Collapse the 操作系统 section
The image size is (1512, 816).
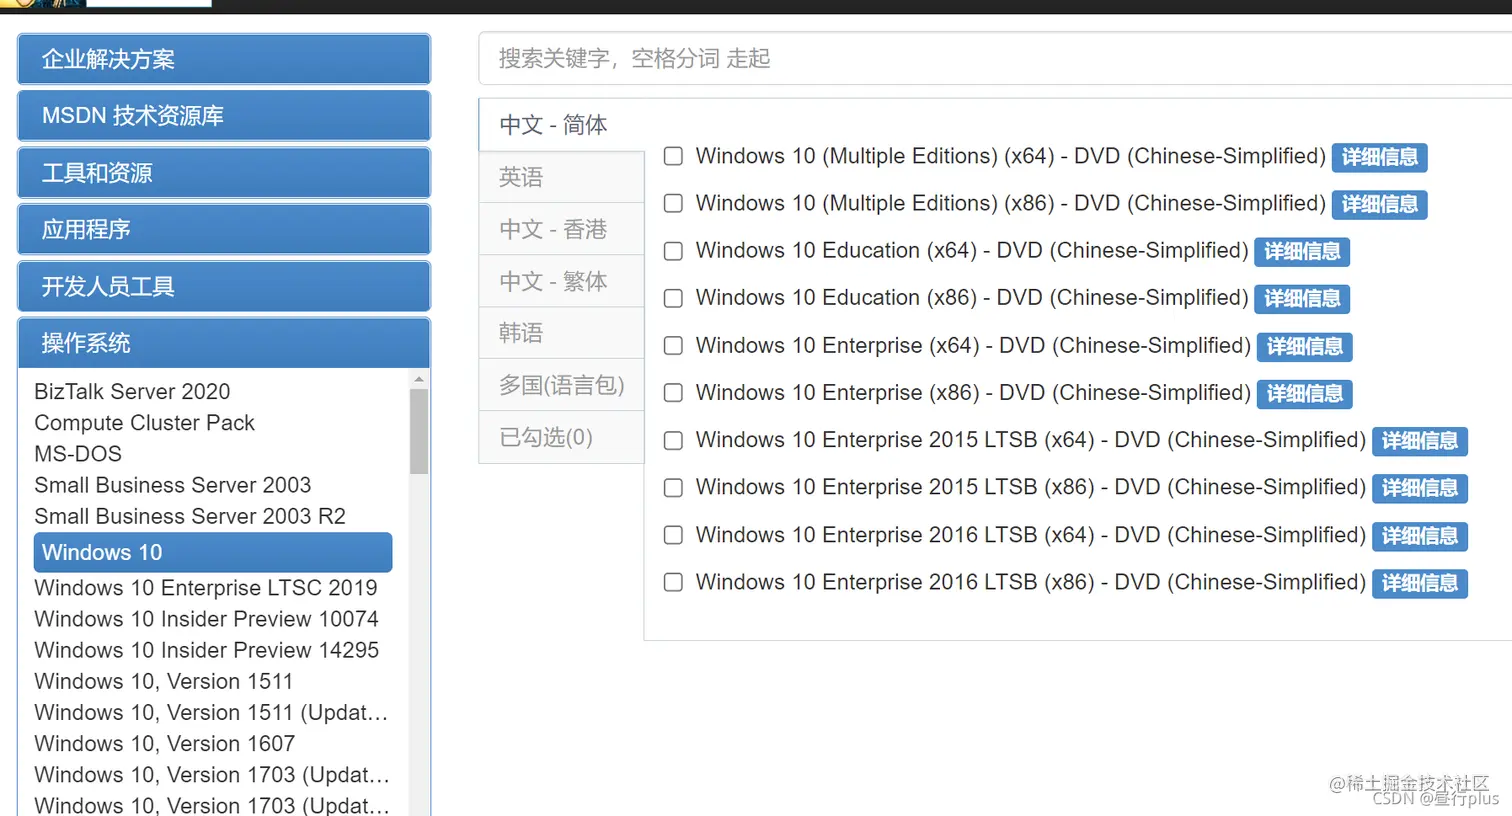coord(224,343)
